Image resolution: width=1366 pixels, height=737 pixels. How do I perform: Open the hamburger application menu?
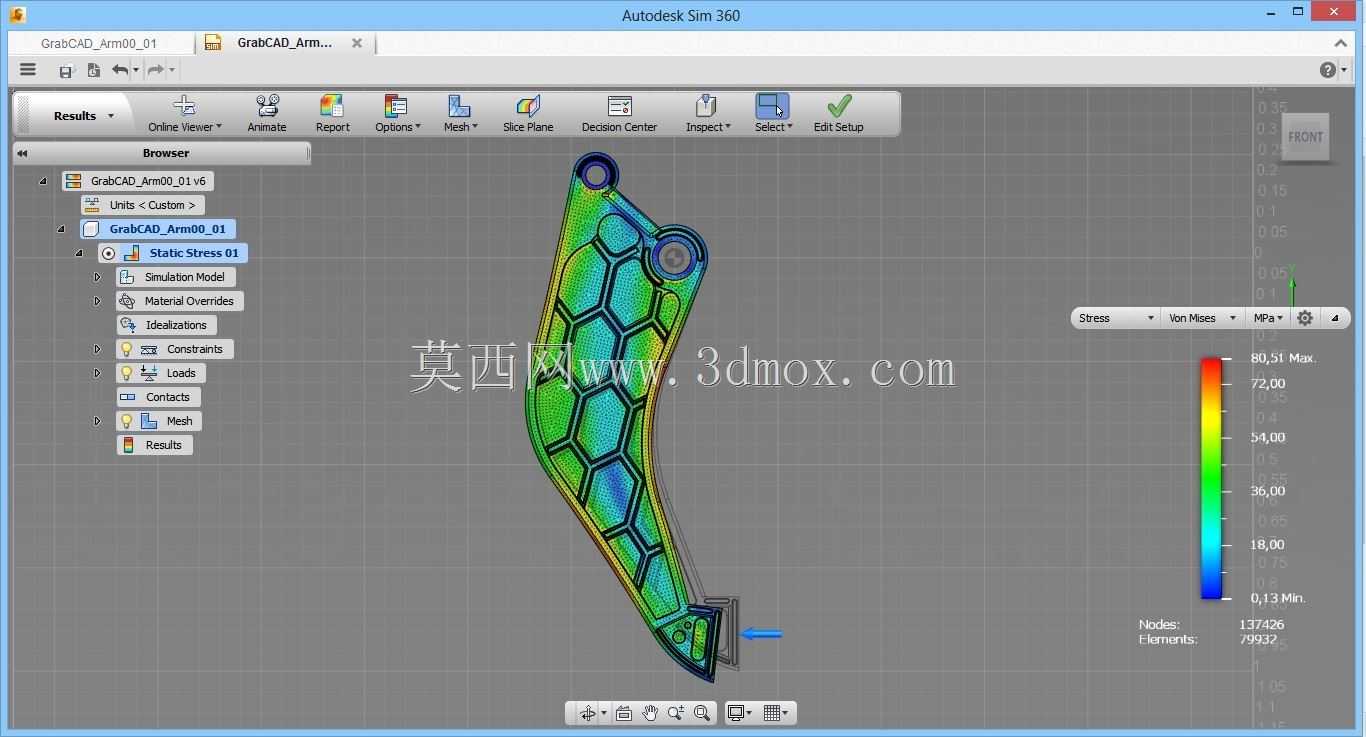(x=28, y=70)
